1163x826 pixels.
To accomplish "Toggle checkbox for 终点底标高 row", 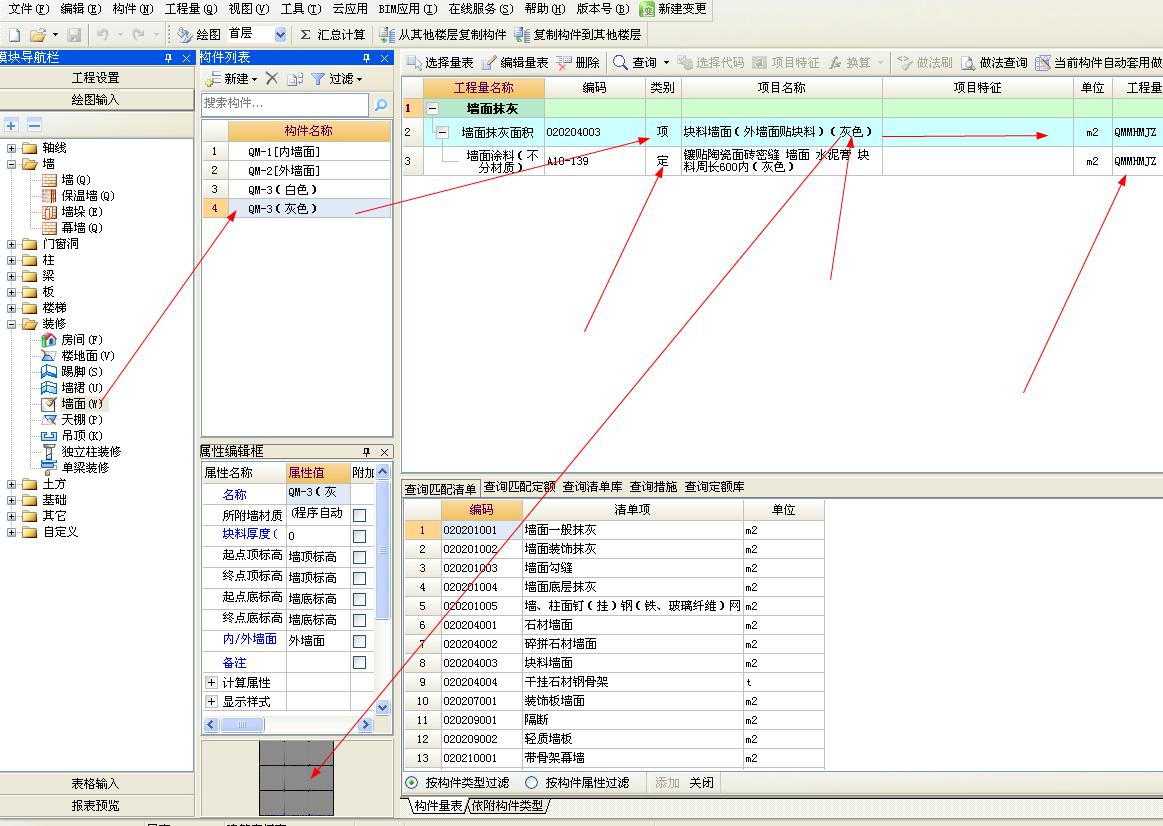I will (360, 620).
